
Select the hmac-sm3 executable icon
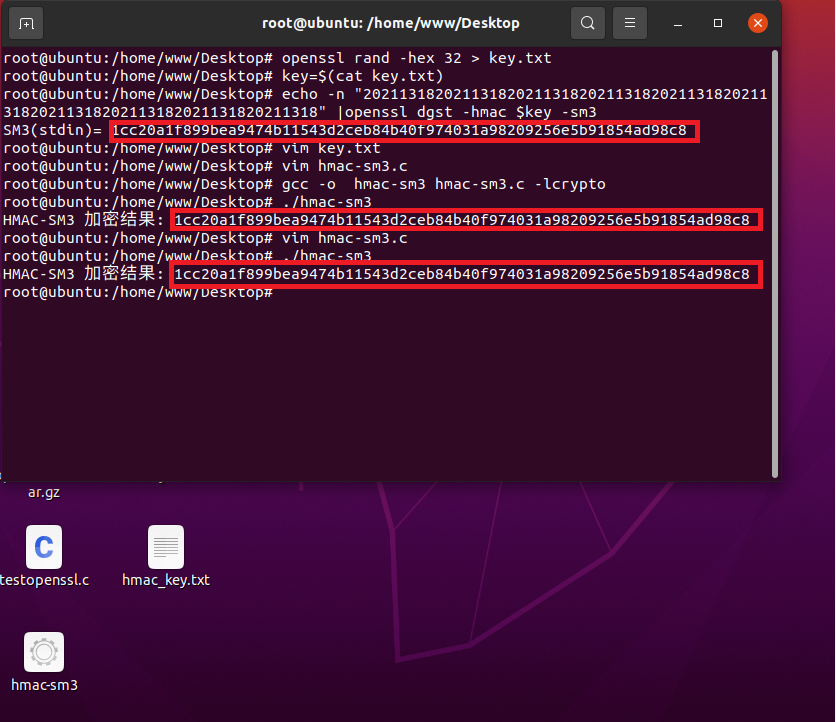pyautogui.click(x=44, y=662)
